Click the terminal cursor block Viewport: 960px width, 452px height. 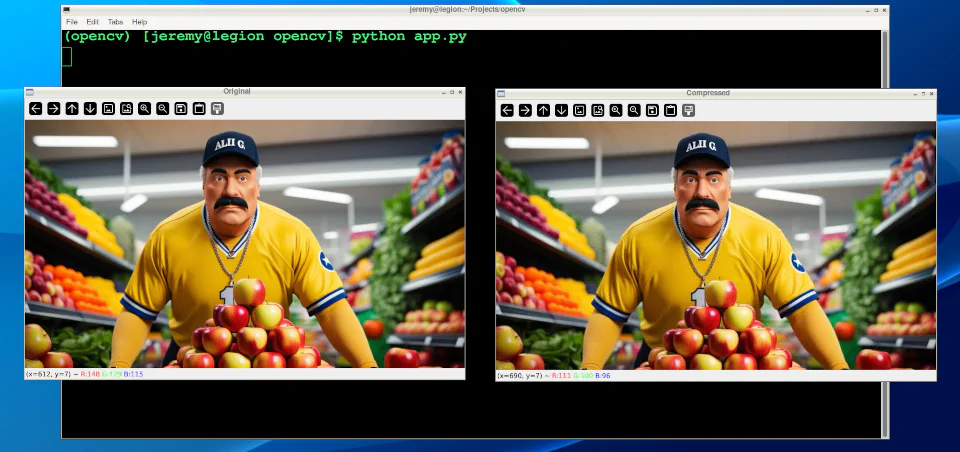(67, 56)
